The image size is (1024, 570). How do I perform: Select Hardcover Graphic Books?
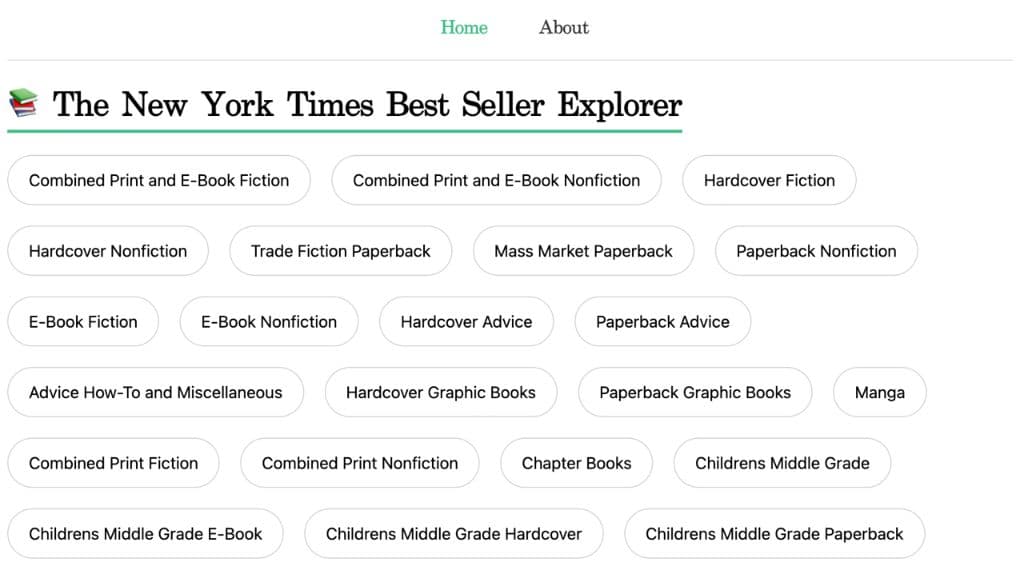click(441, 392)
